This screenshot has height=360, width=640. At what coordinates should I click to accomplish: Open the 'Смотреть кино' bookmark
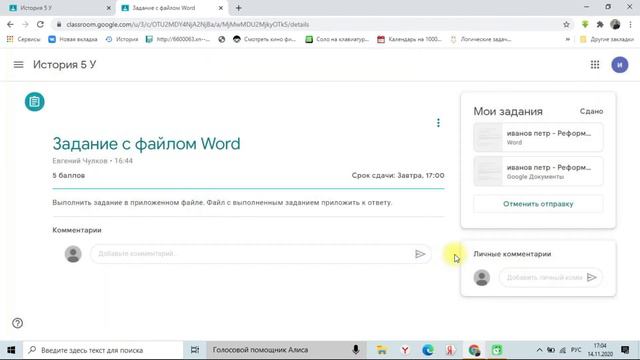[x=264, y=39]
